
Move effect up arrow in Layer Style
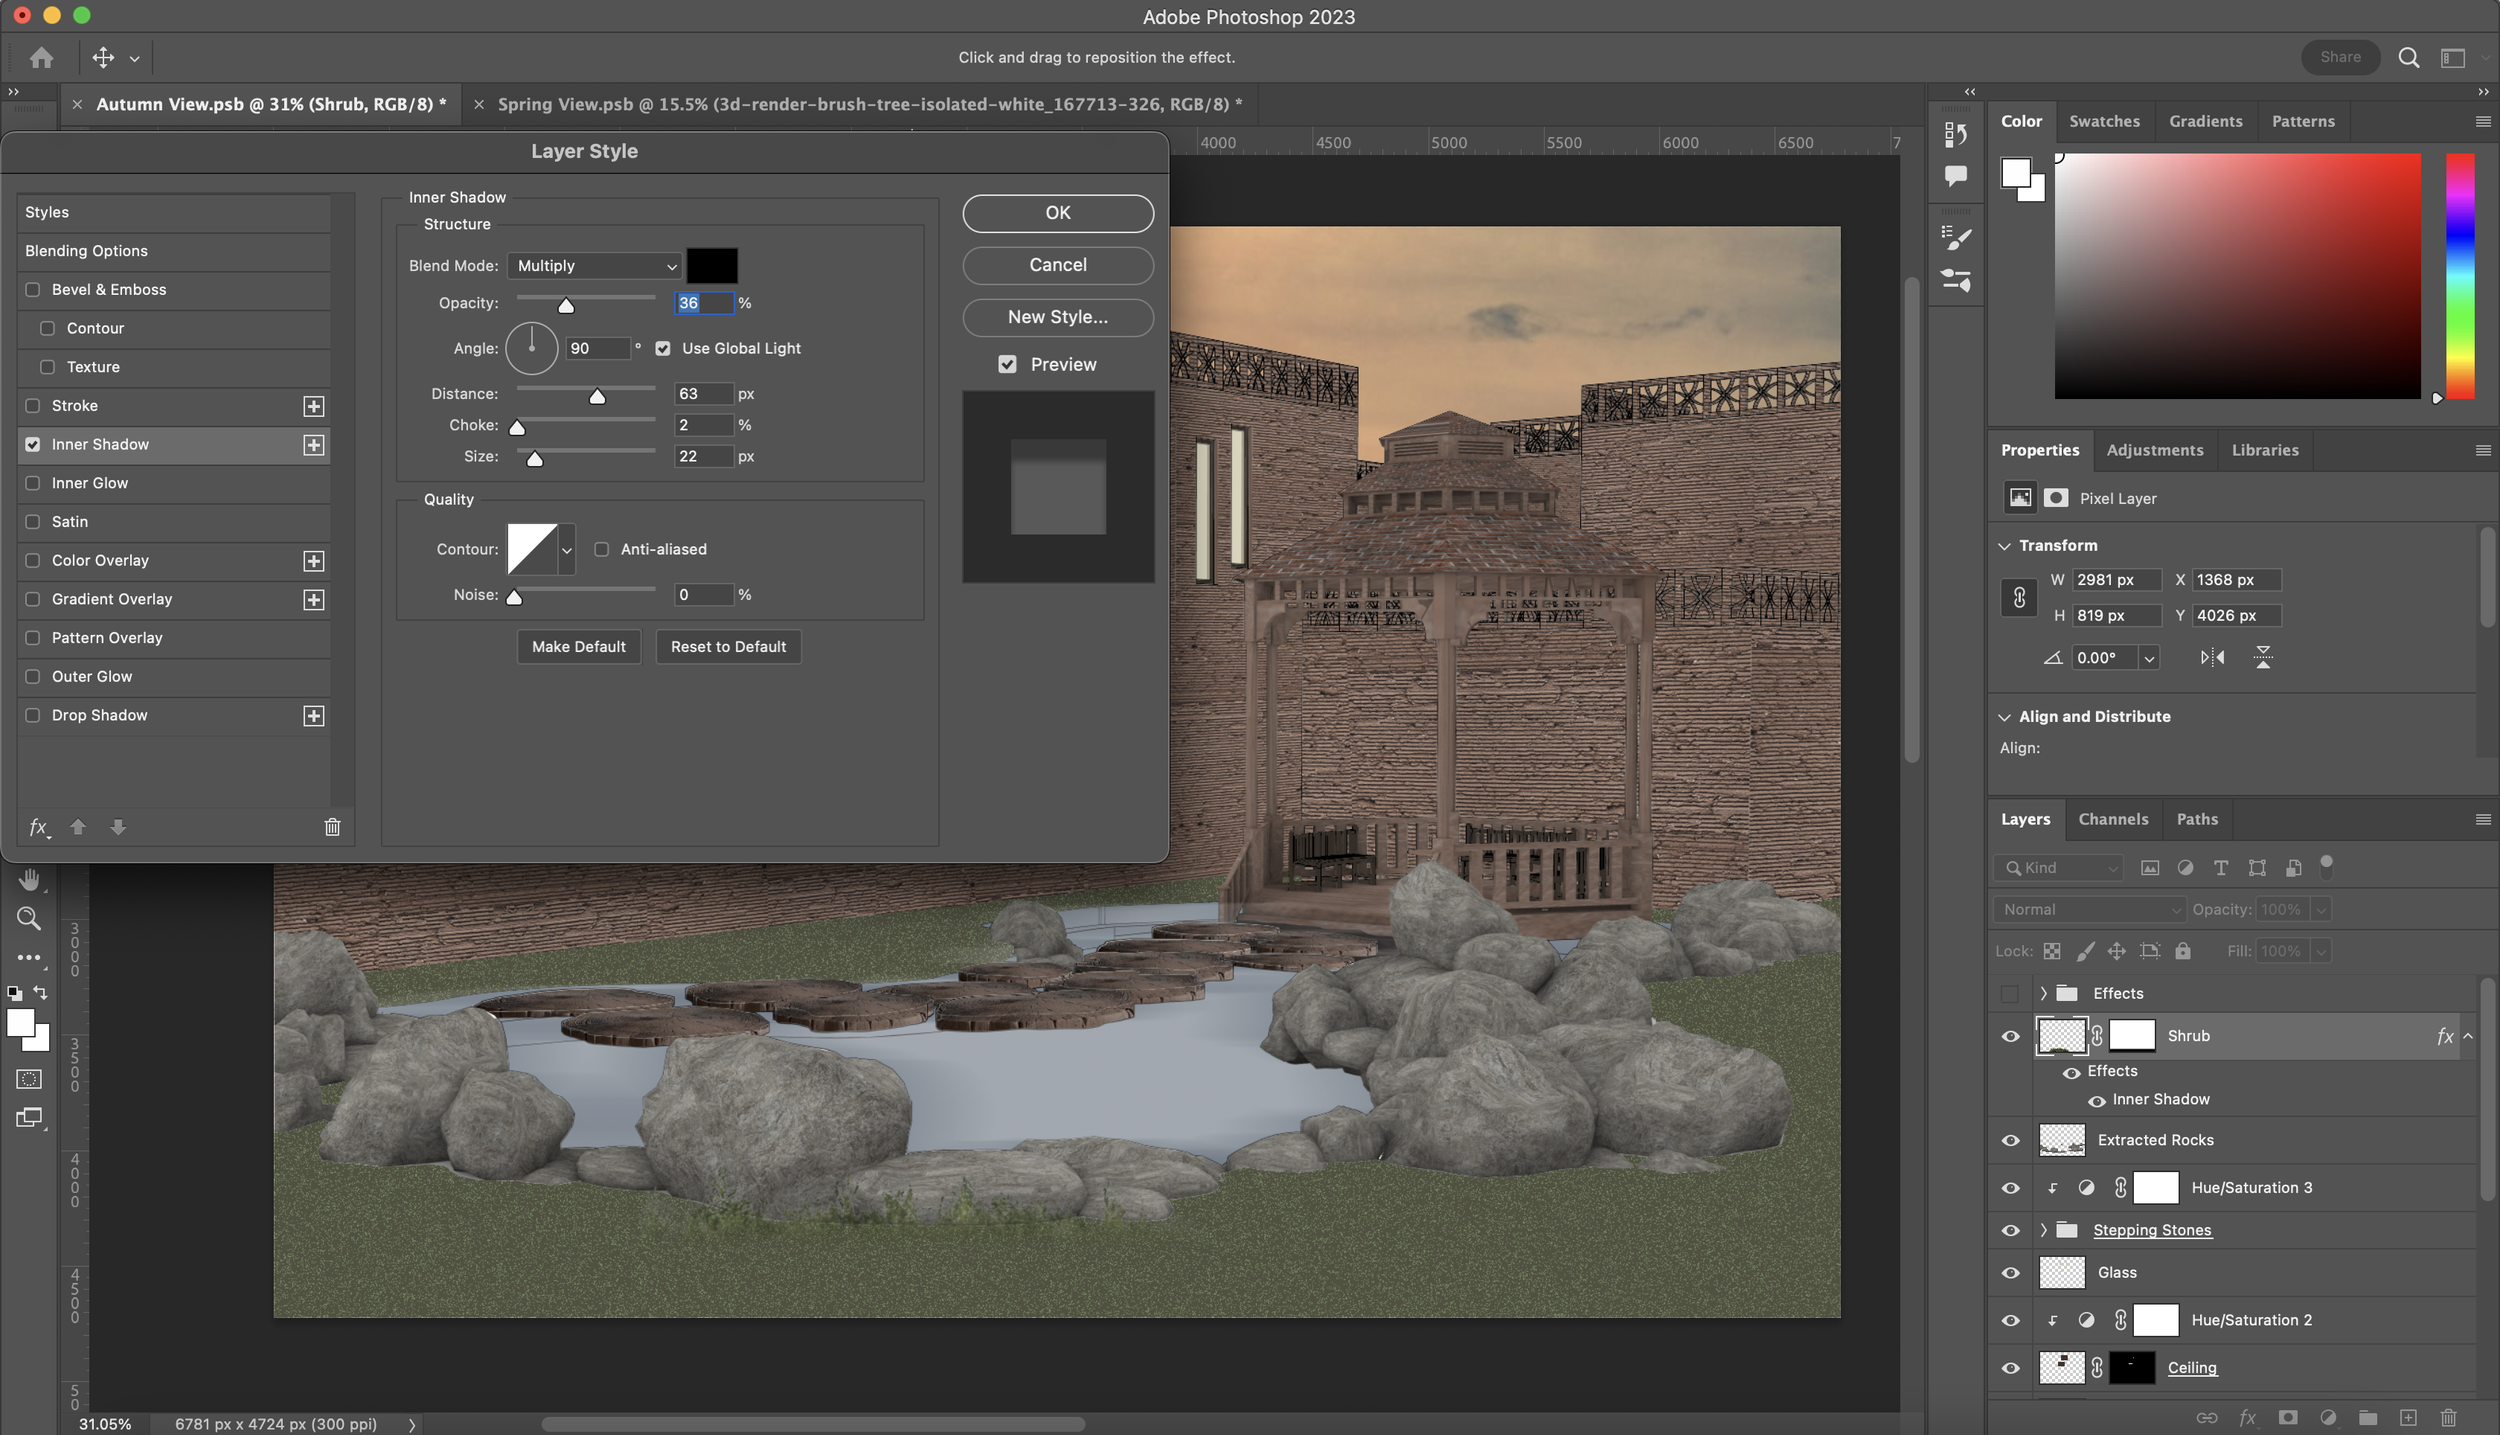click(78, 827)
